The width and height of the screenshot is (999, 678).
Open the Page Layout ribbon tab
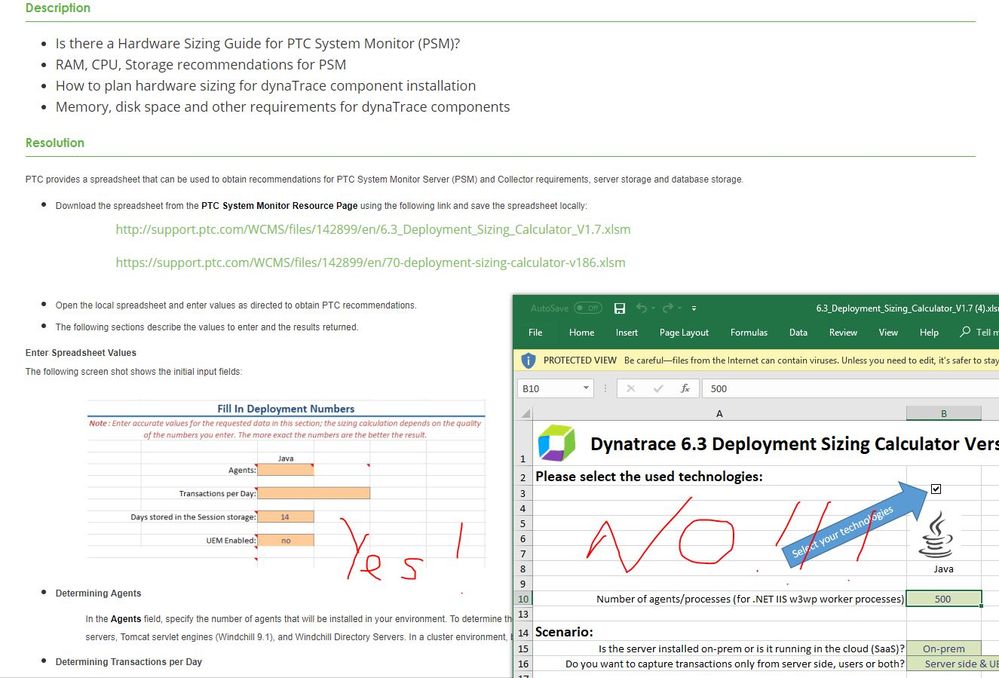tap(684, 333)
